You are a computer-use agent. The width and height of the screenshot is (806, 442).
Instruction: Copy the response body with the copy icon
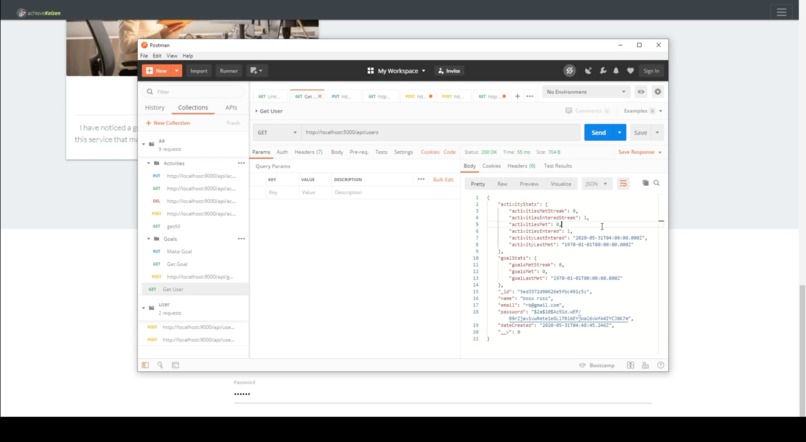pyautogui.click(x=645, y=183)
